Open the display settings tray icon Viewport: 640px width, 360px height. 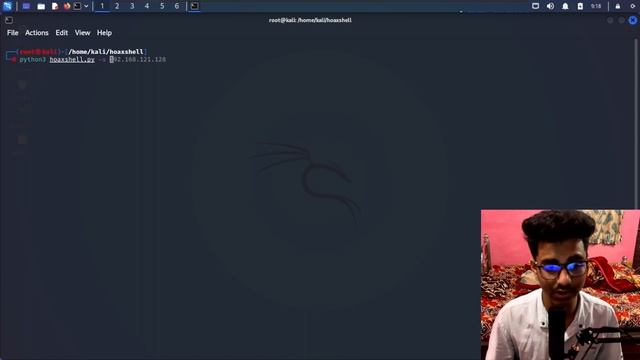click(x=536, y=6)
